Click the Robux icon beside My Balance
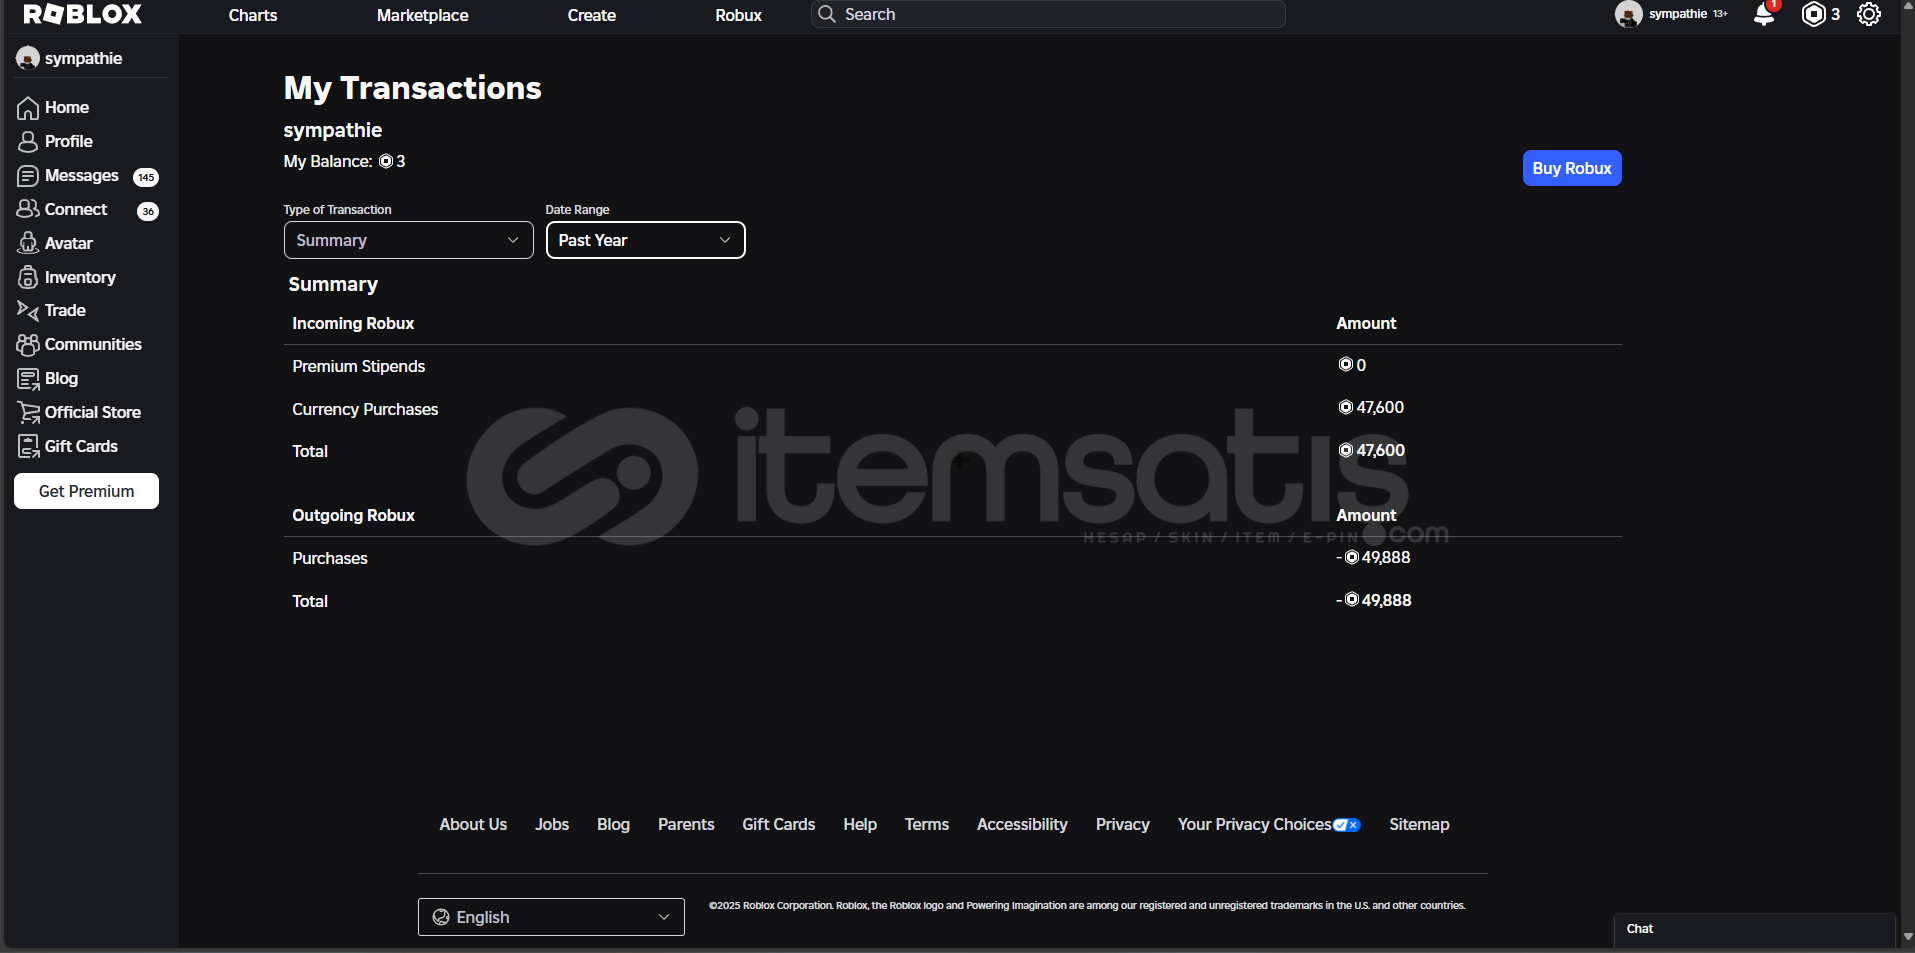Screen dimensions: 1915x953 (386, 161)
